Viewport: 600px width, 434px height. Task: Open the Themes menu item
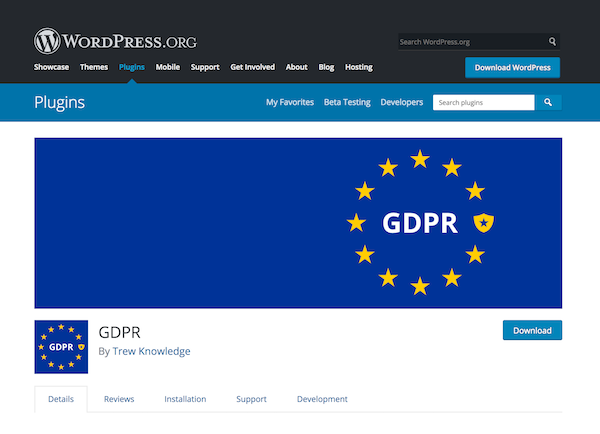pos(94,67)
